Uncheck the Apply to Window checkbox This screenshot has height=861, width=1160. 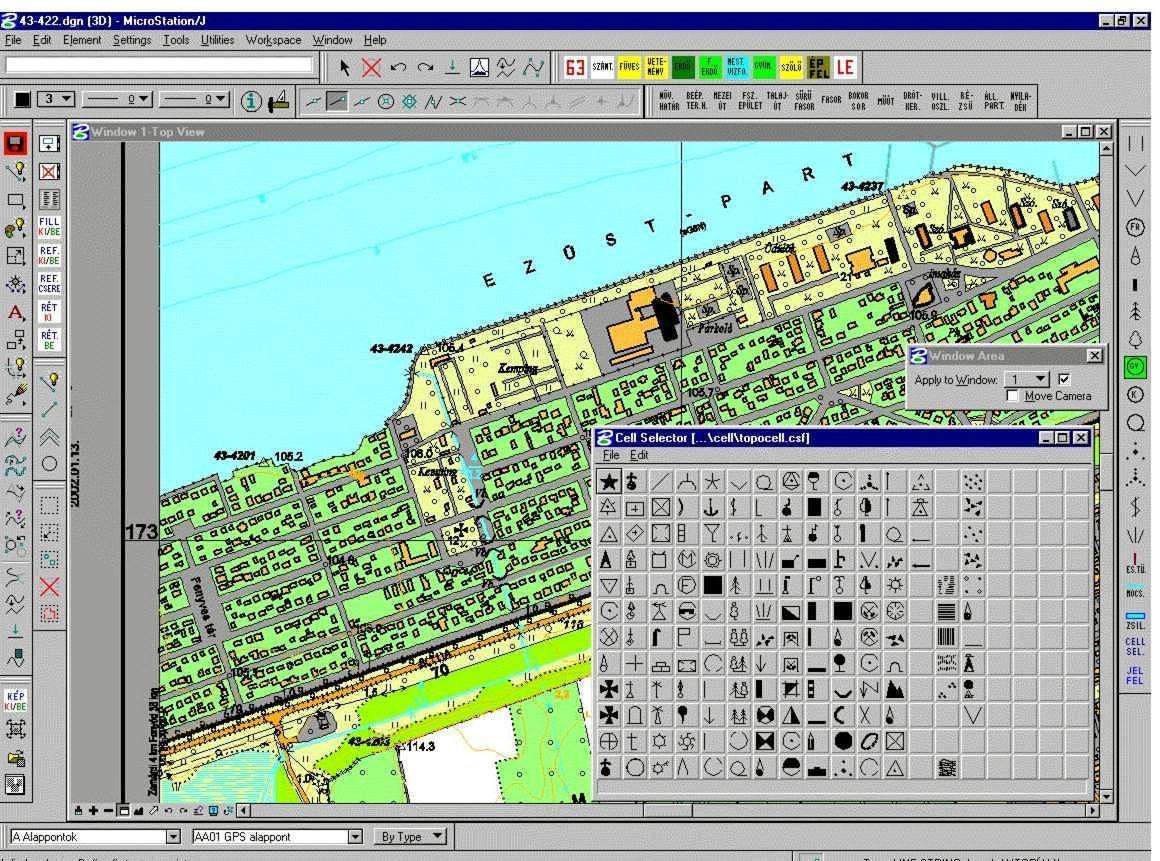tap(1064, 379)
